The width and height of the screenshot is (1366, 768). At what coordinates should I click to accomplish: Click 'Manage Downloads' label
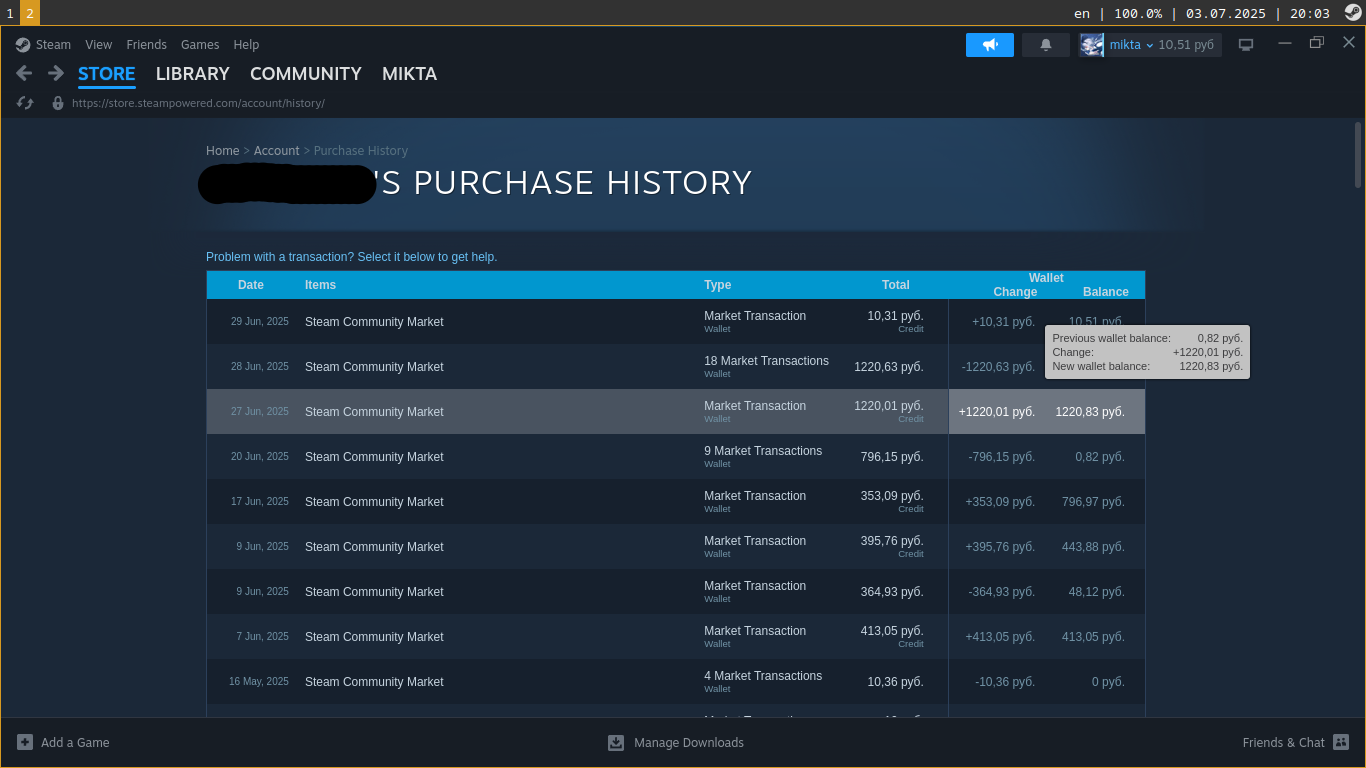[689, 742]
